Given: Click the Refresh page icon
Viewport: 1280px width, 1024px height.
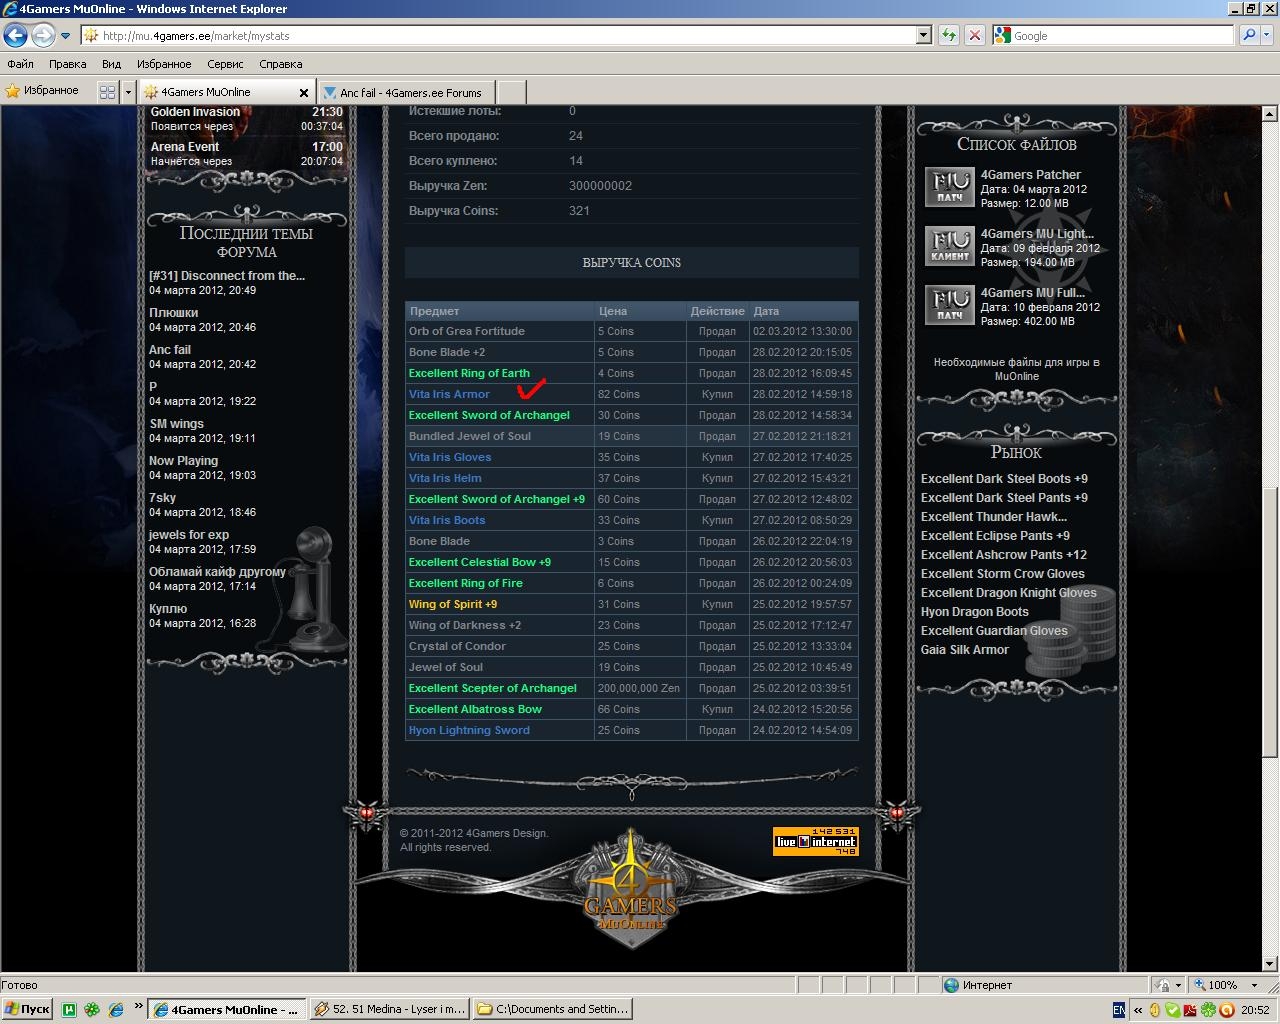Looking at the screenshot, I should point(948,35).
